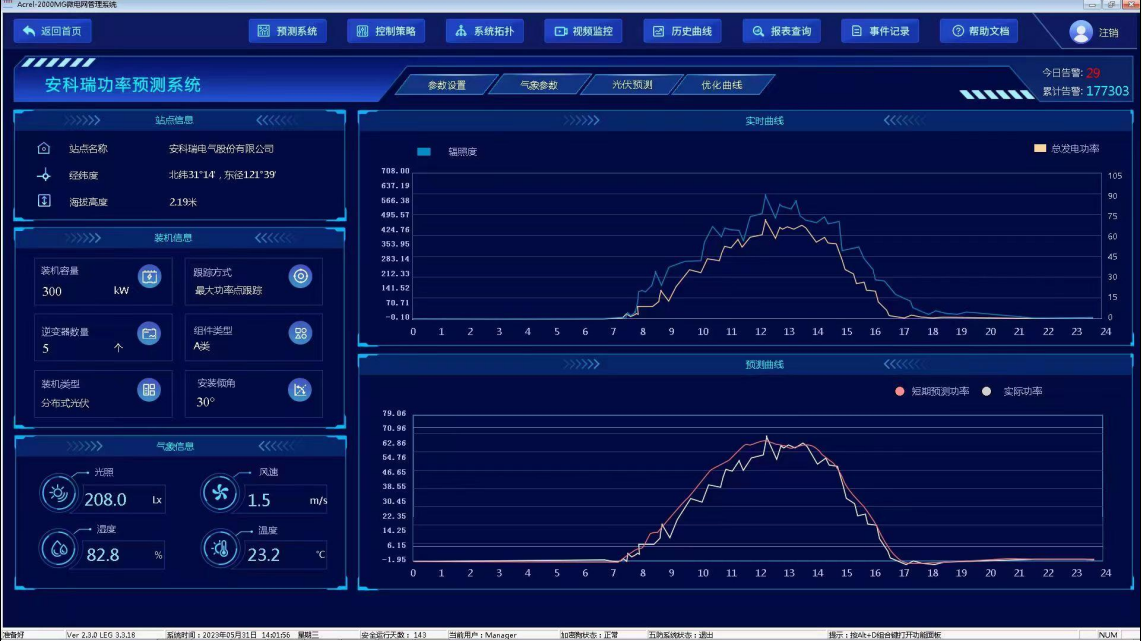
Task: Open the 参数设置 tab
Action: [x=446, y=85]
